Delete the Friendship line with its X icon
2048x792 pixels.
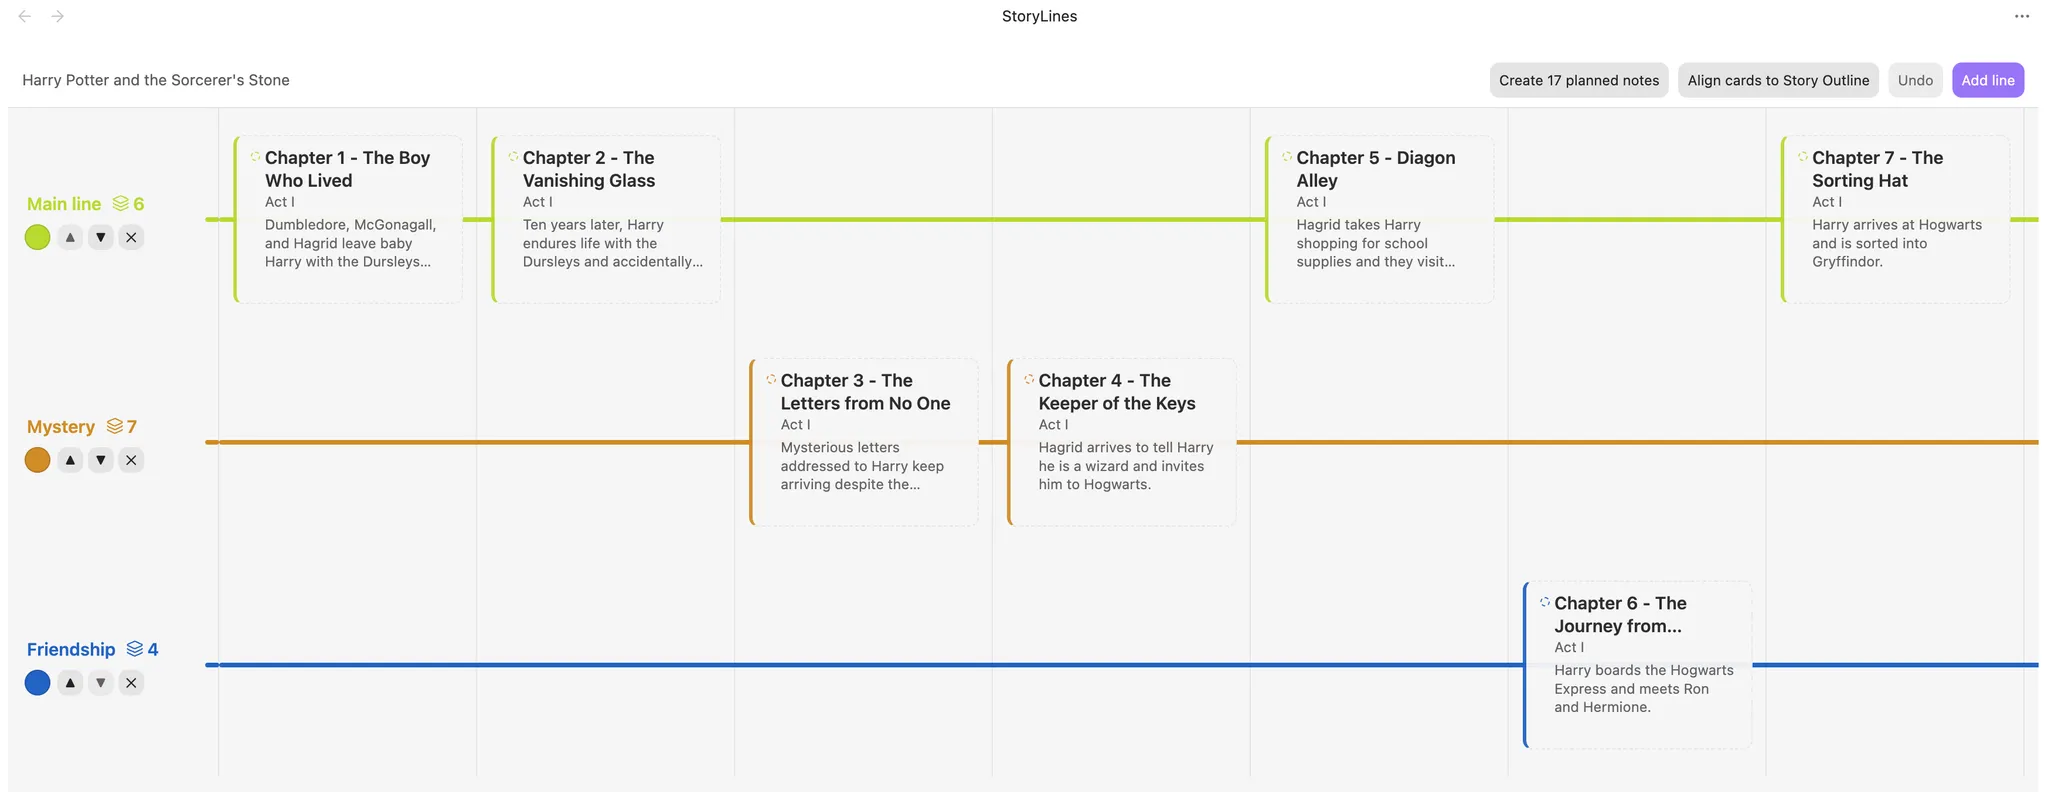point(131,683)
